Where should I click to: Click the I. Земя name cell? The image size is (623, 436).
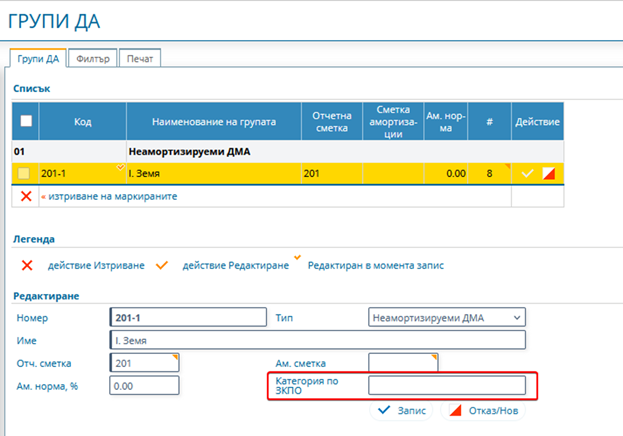click(x=214, y=173)
